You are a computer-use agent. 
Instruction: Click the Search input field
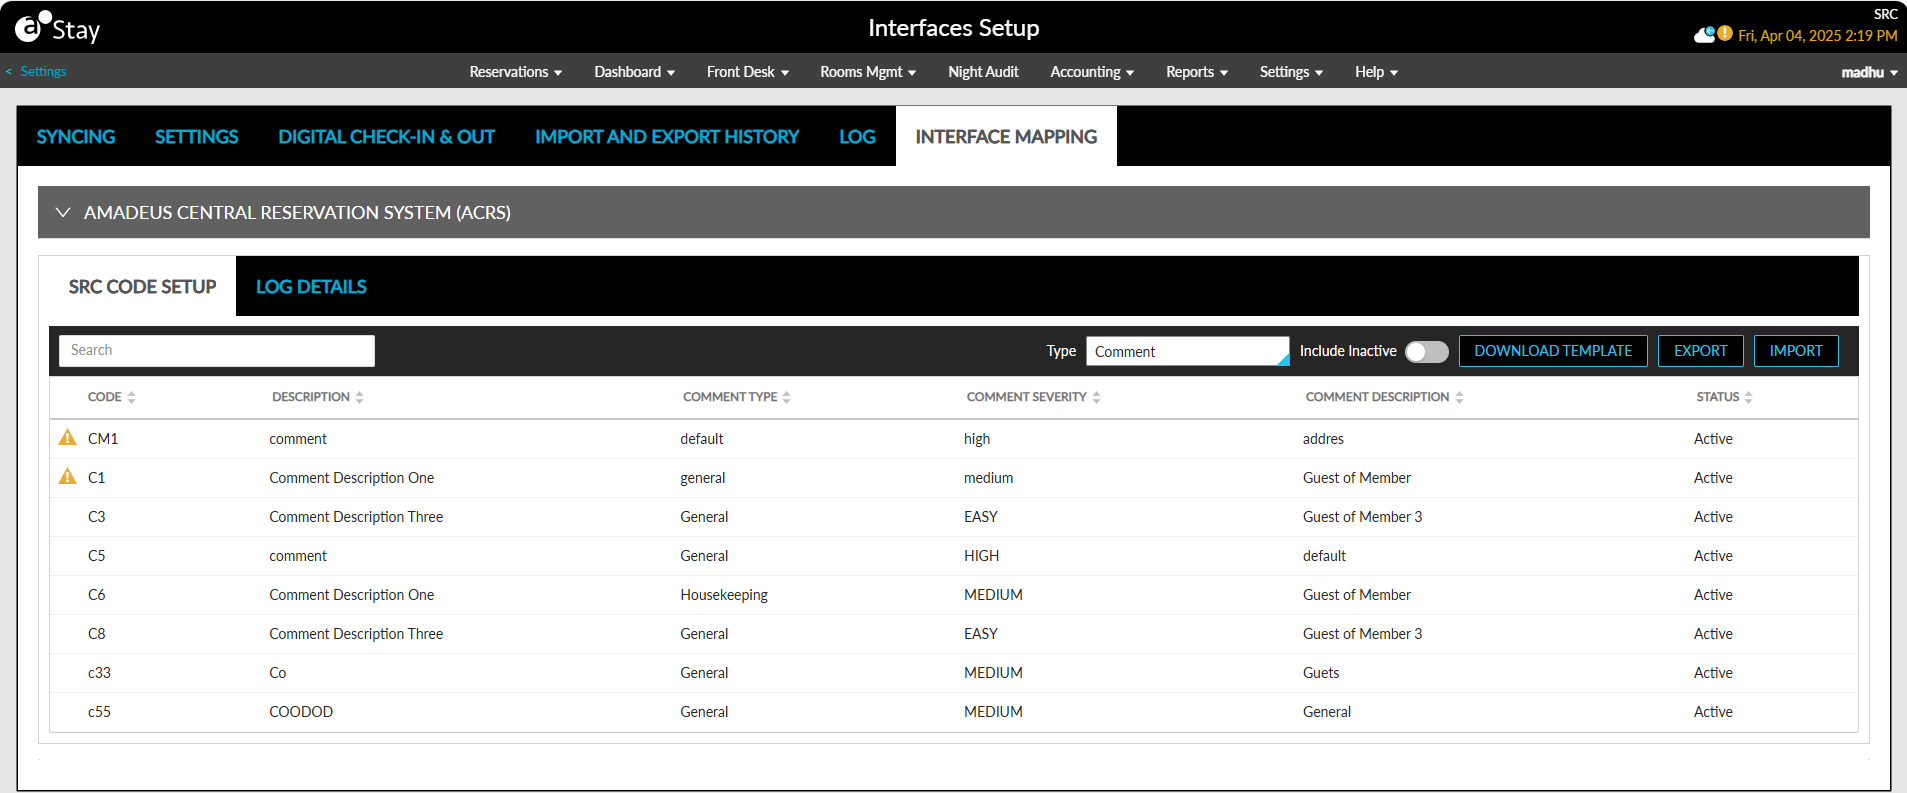tap(217, 351)
